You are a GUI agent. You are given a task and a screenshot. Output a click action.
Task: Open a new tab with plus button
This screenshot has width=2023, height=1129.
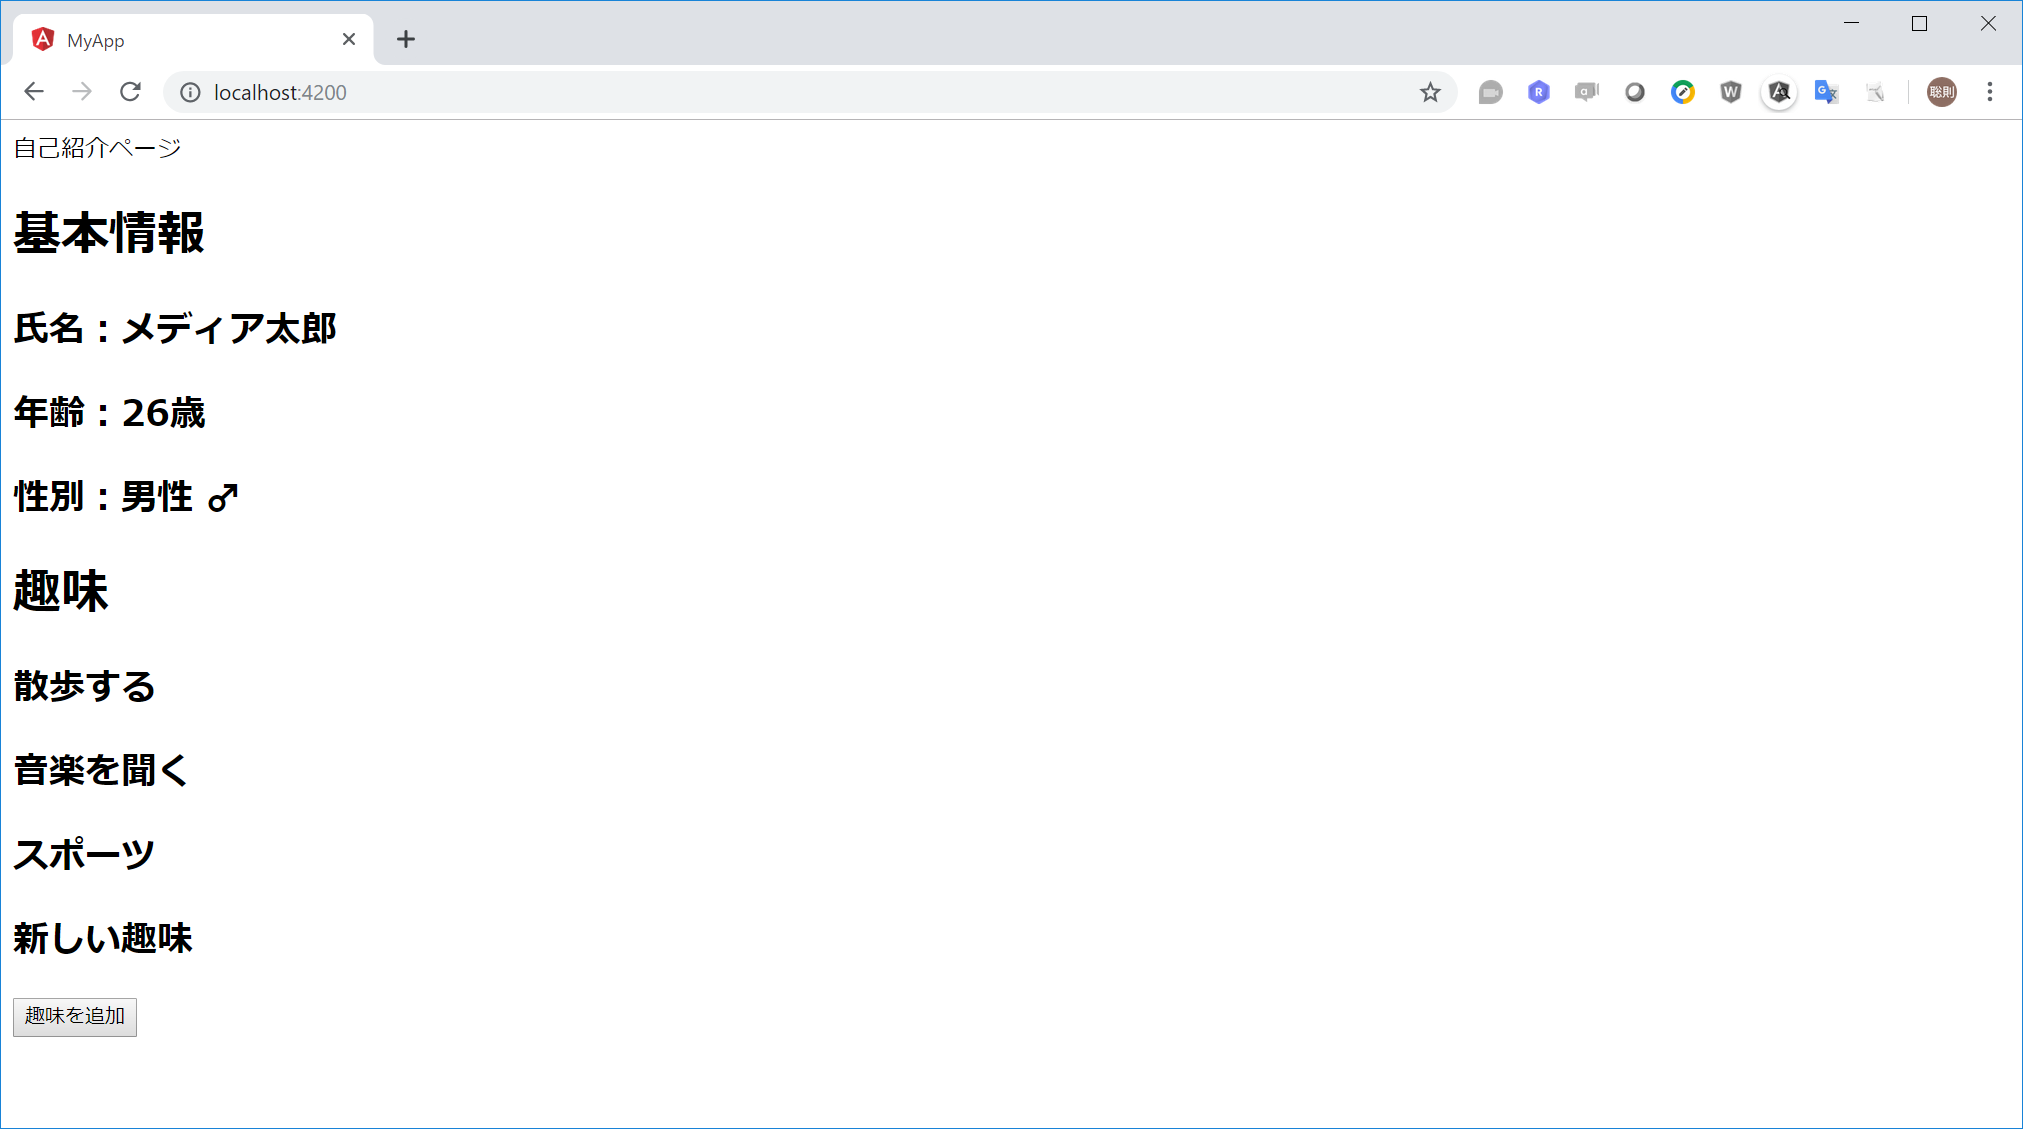click(x=405, y=39)
